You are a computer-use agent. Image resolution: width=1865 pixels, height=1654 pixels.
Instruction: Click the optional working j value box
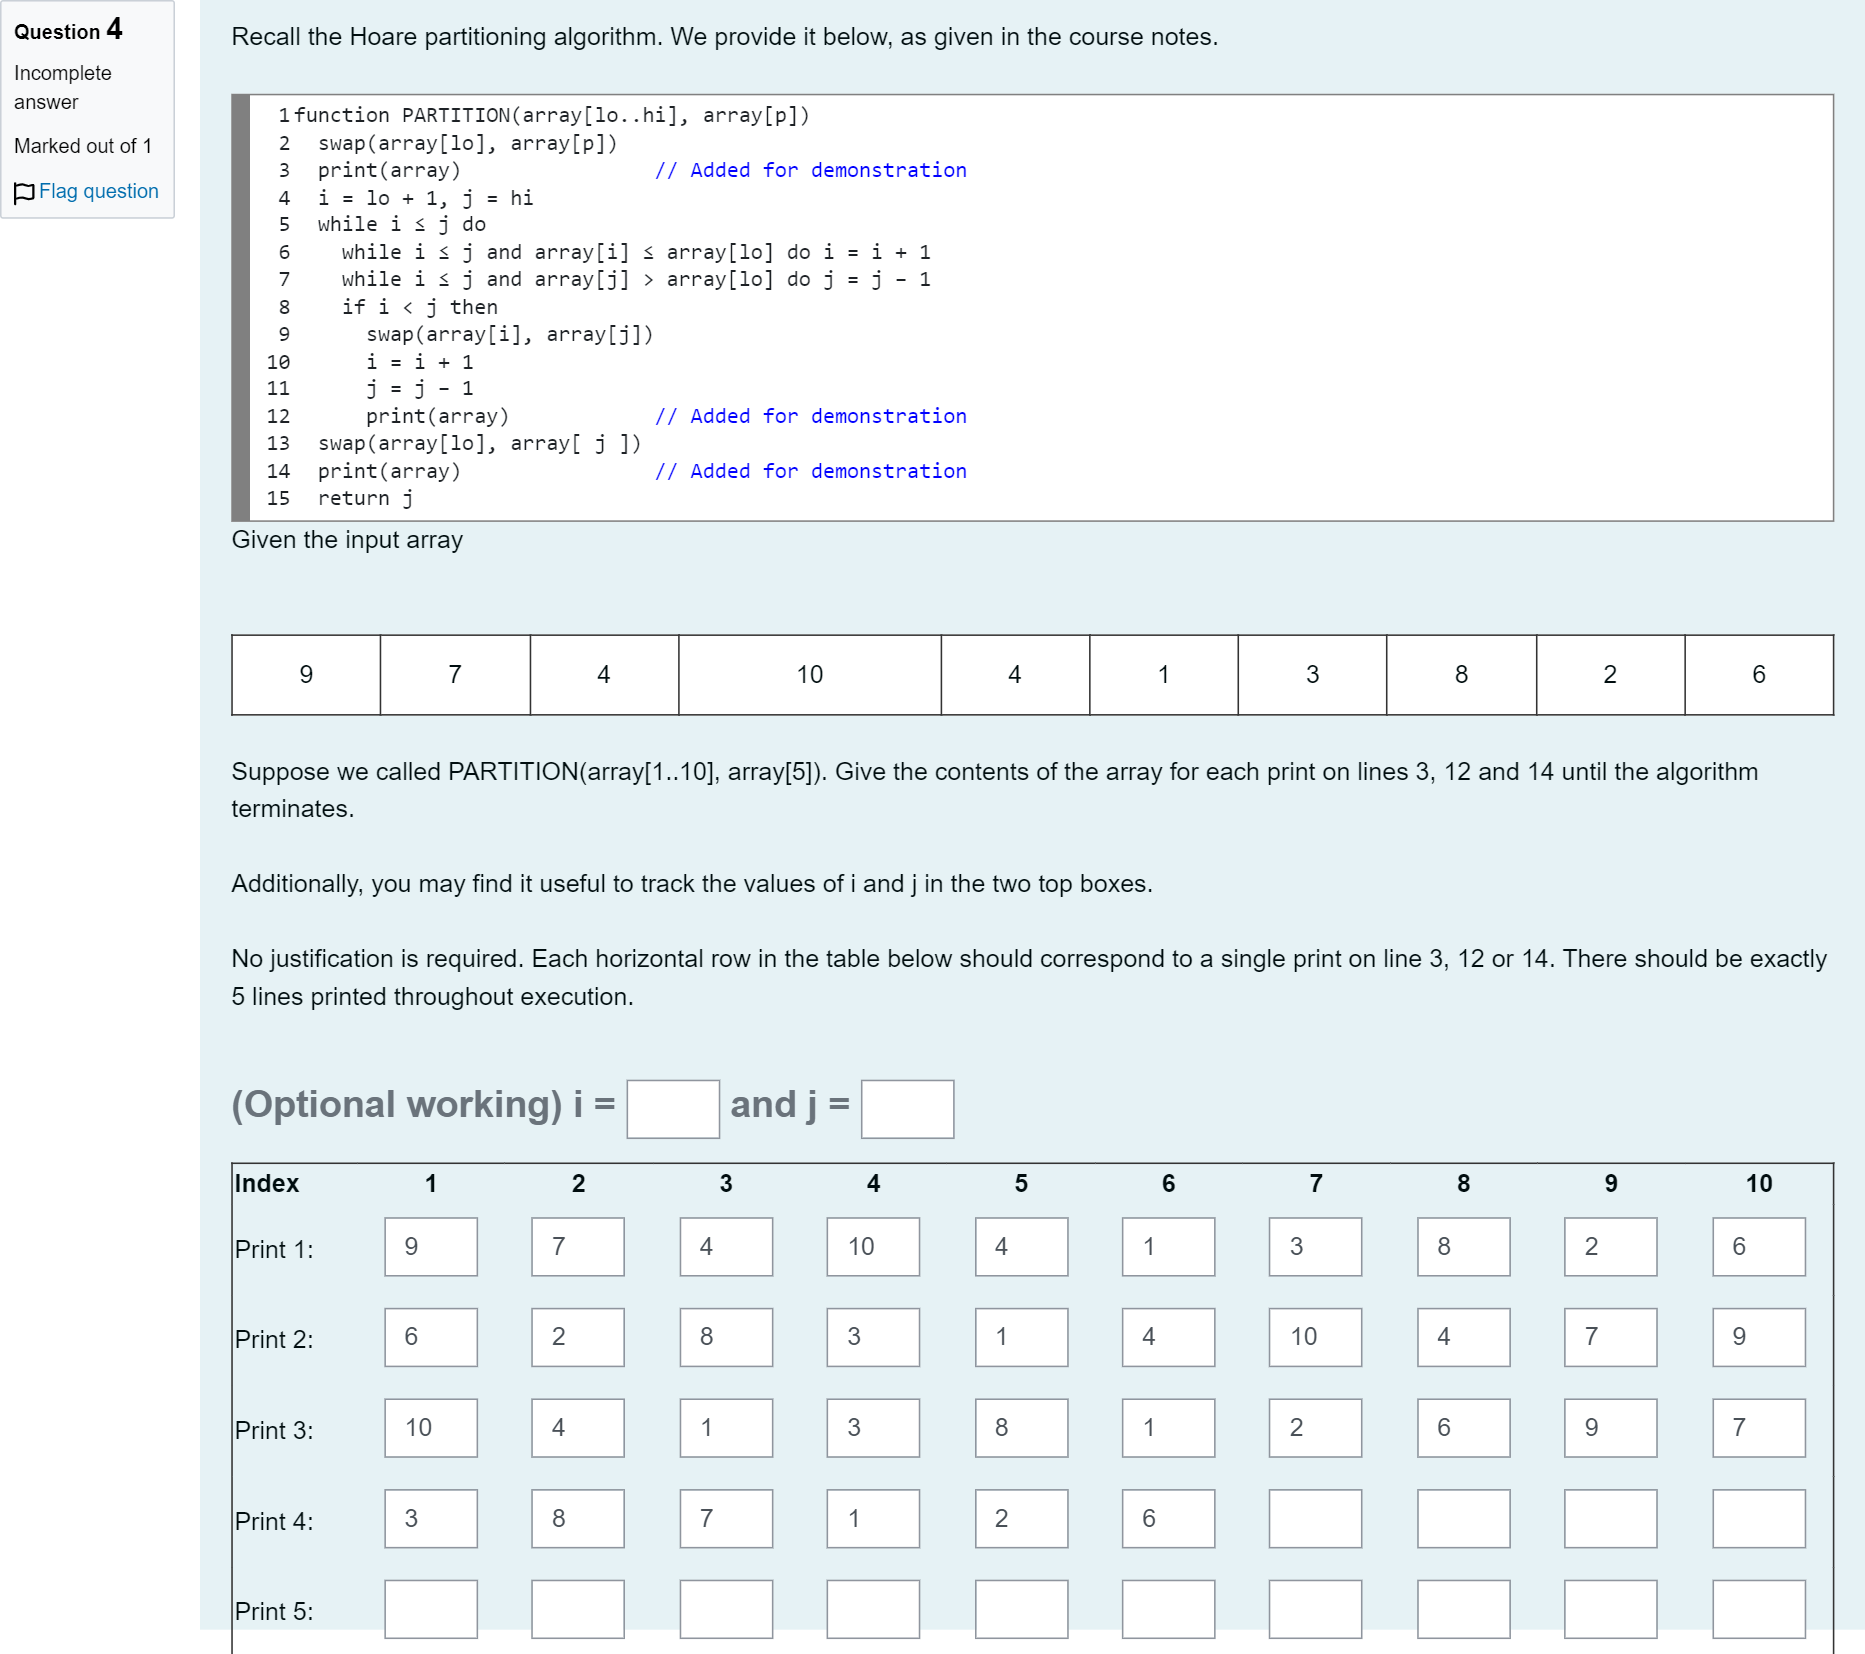(907, 1109)
